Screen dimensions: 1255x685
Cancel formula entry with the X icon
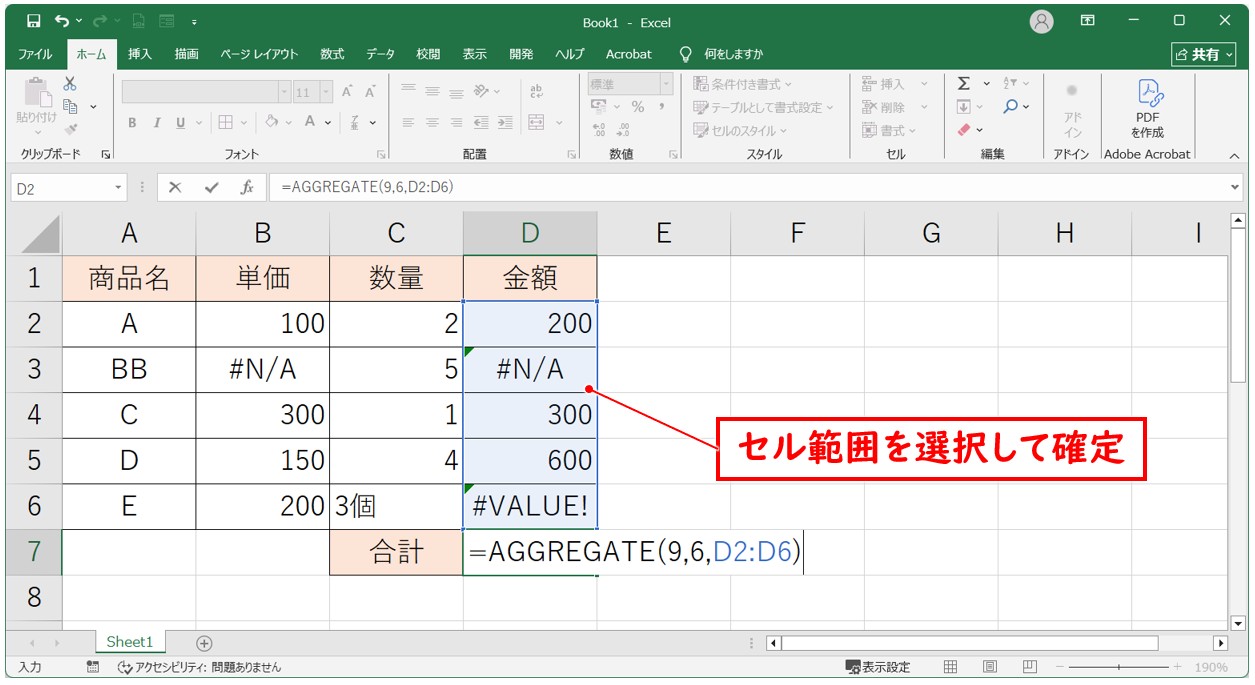click(x=175, y=187)
